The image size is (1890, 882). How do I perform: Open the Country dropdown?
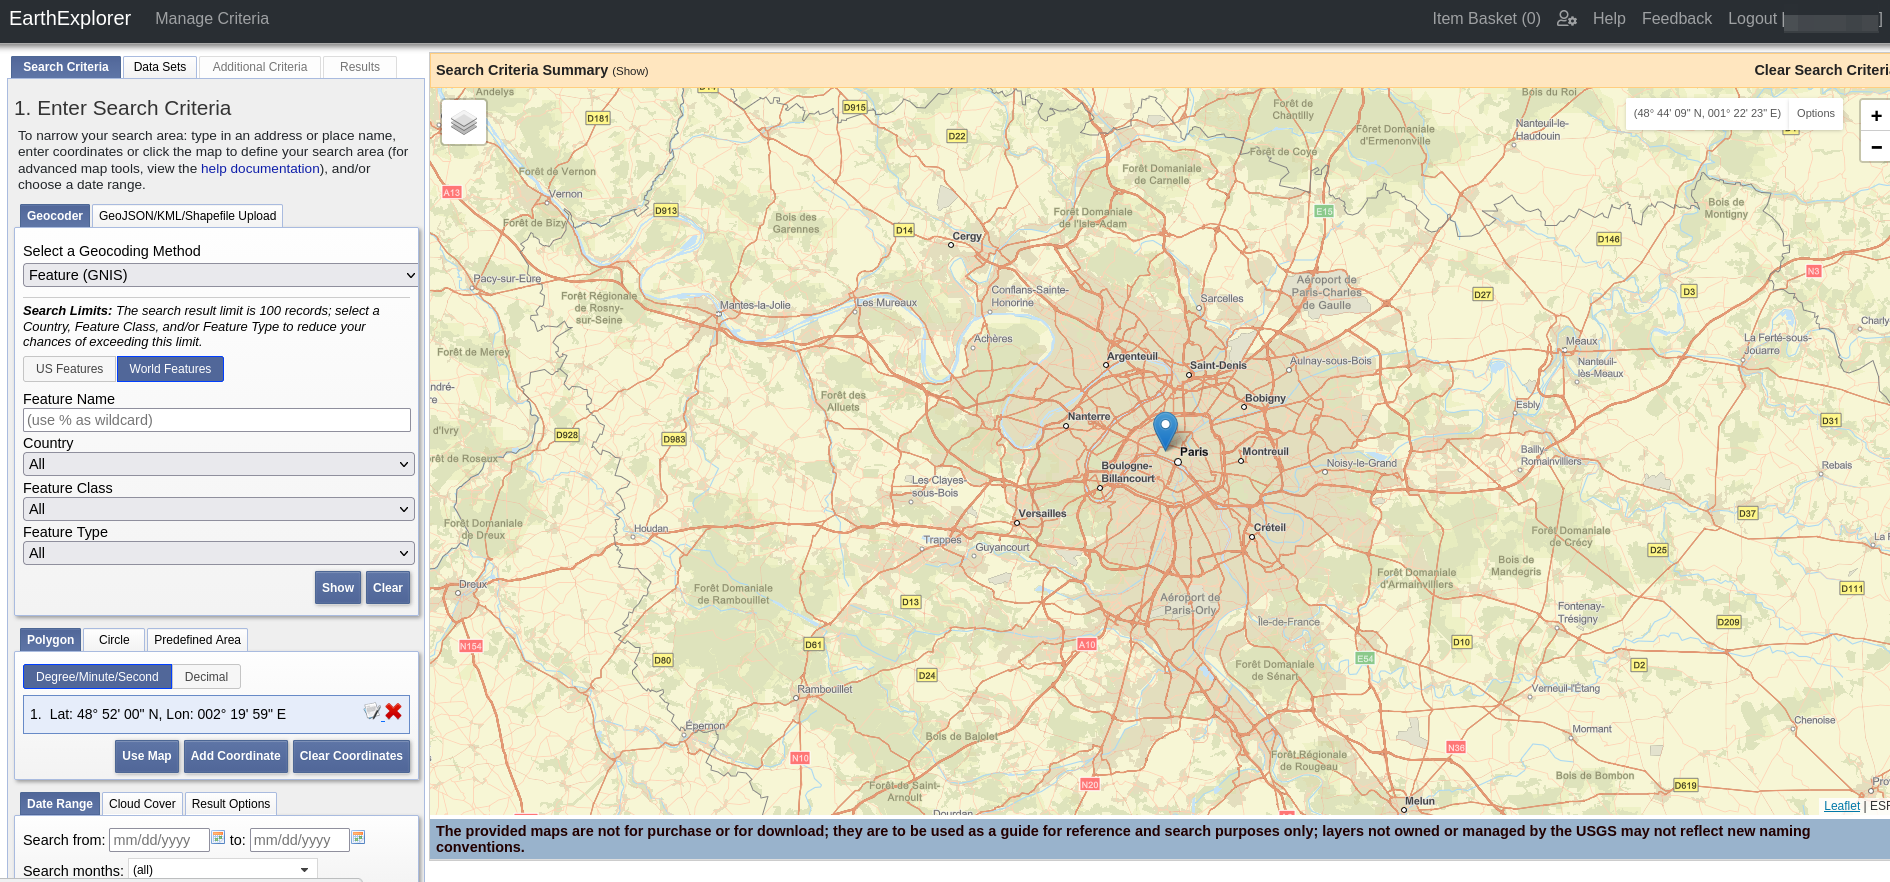coord(218,464)
